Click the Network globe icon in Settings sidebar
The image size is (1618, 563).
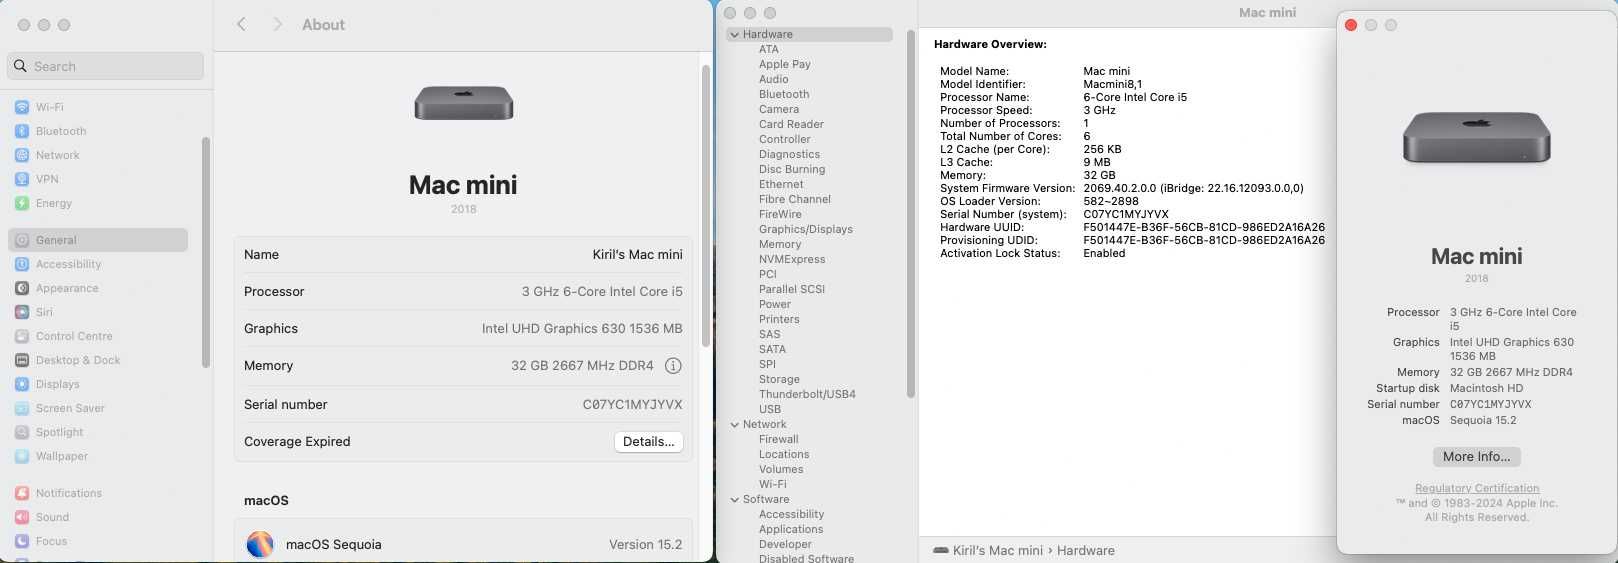click(x=22, y=155)
